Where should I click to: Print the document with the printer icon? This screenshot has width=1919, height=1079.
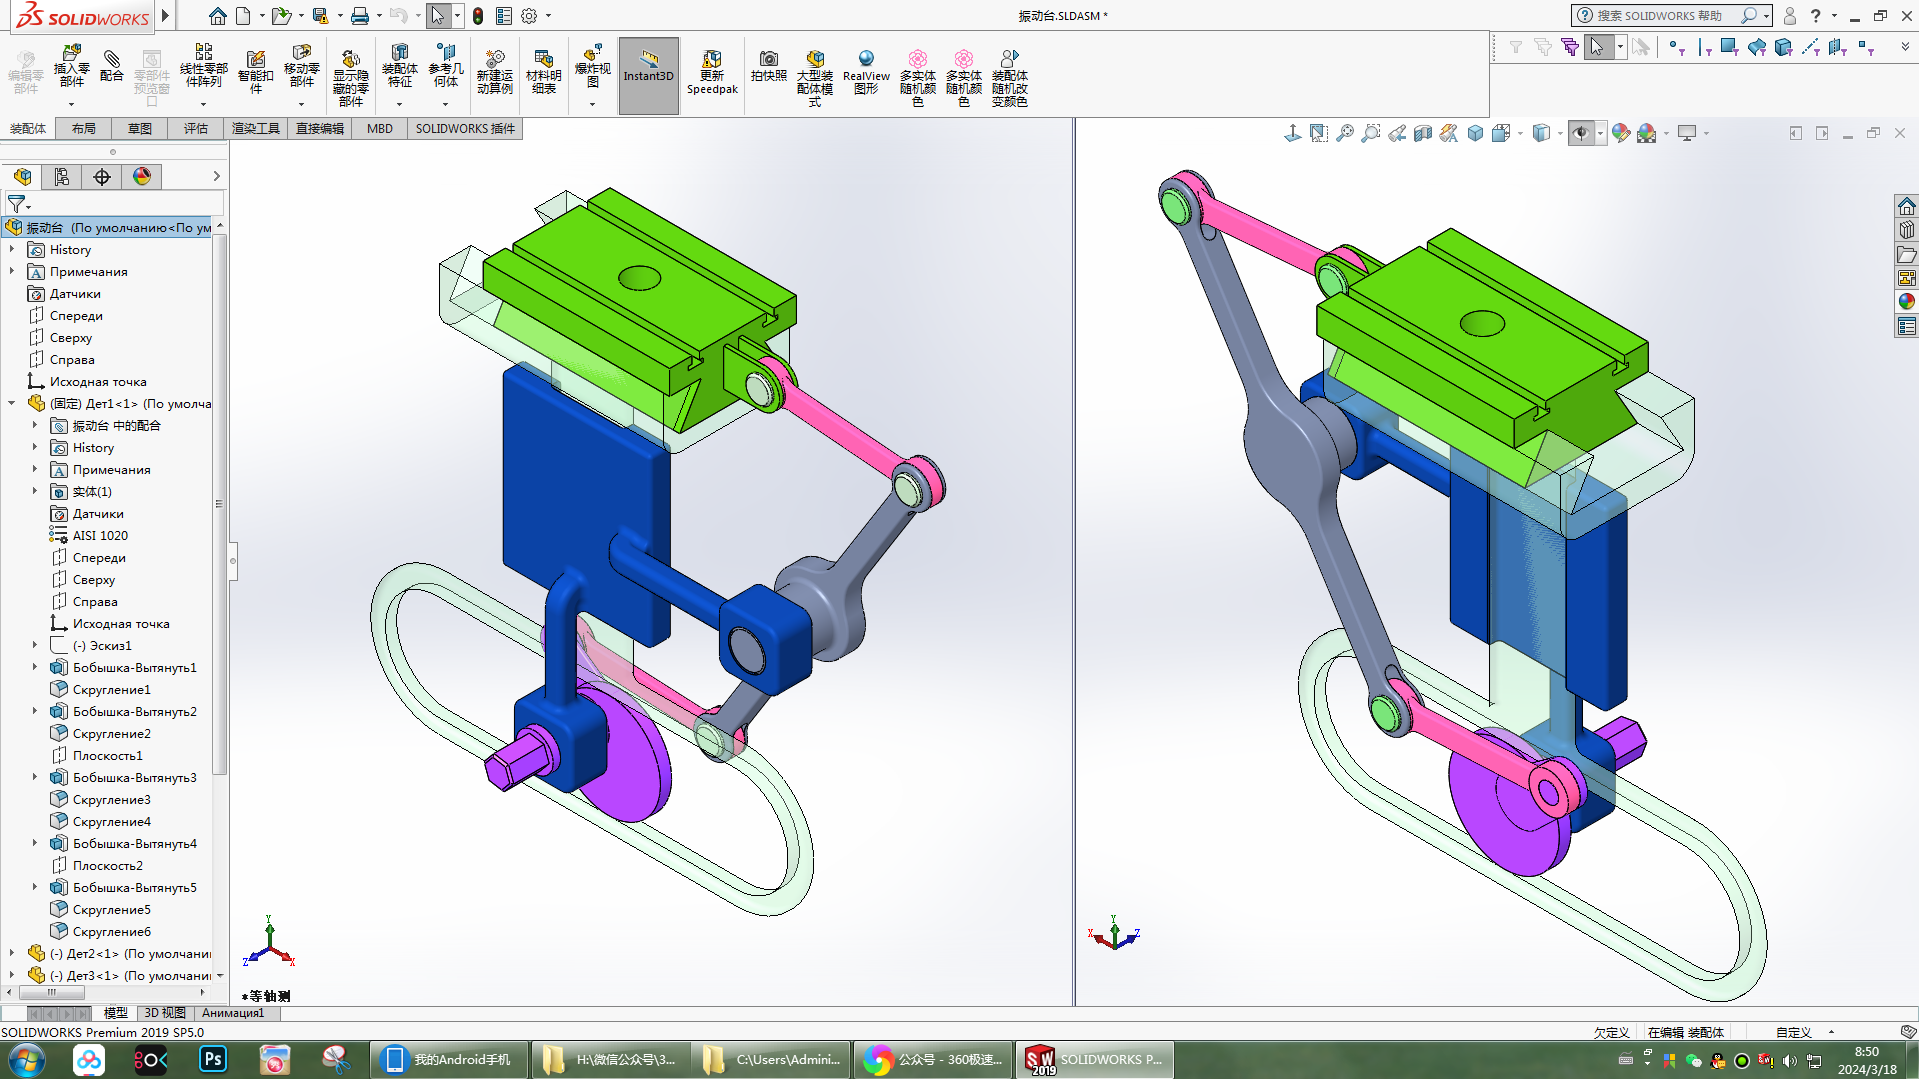coord(360,16)
